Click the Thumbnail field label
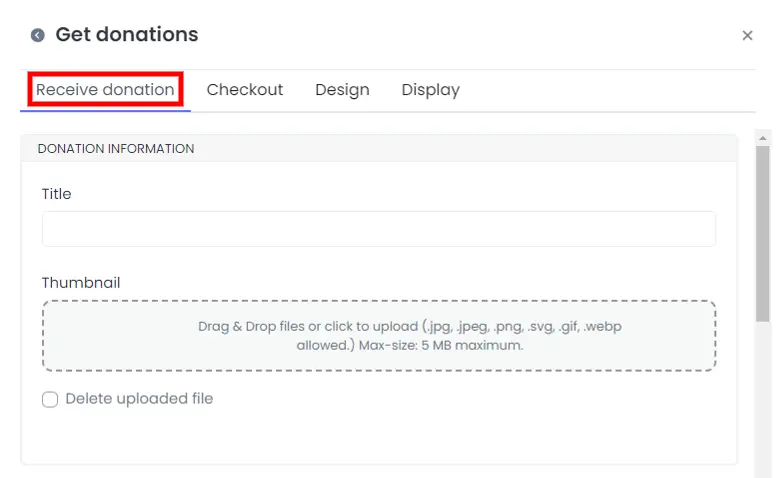 coord(81,283)
